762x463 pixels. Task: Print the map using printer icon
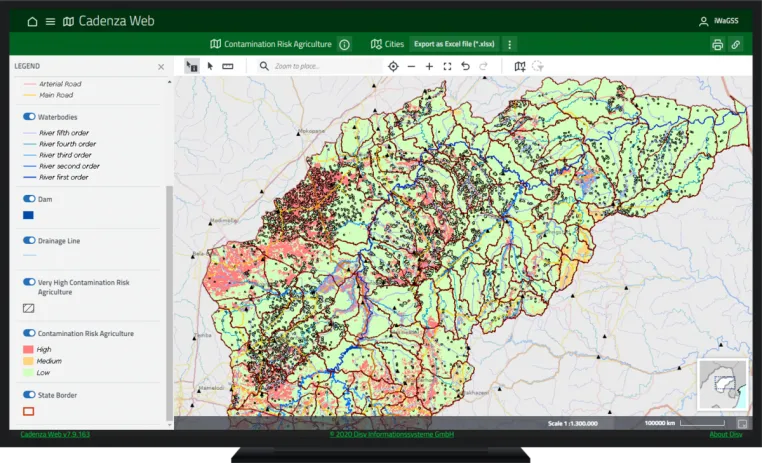tap(717, 45)
